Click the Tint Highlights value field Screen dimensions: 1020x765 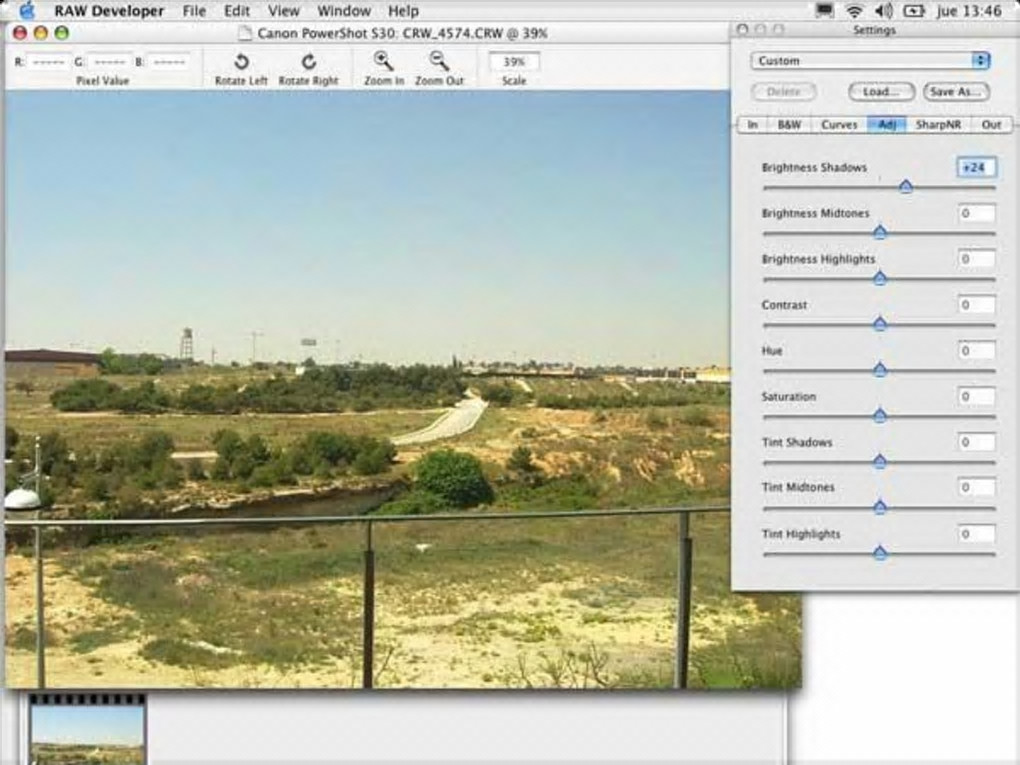coord(976,534)
